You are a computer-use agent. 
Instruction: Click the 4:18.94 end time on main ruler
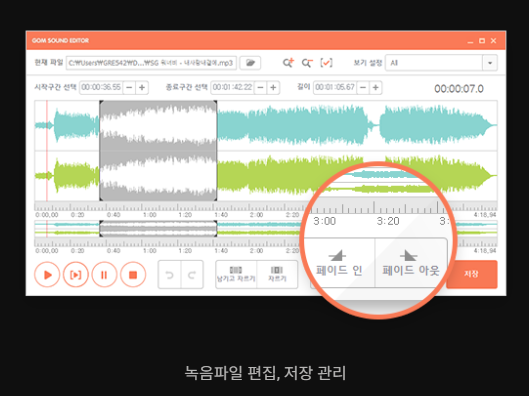click(x=485, y=215)
